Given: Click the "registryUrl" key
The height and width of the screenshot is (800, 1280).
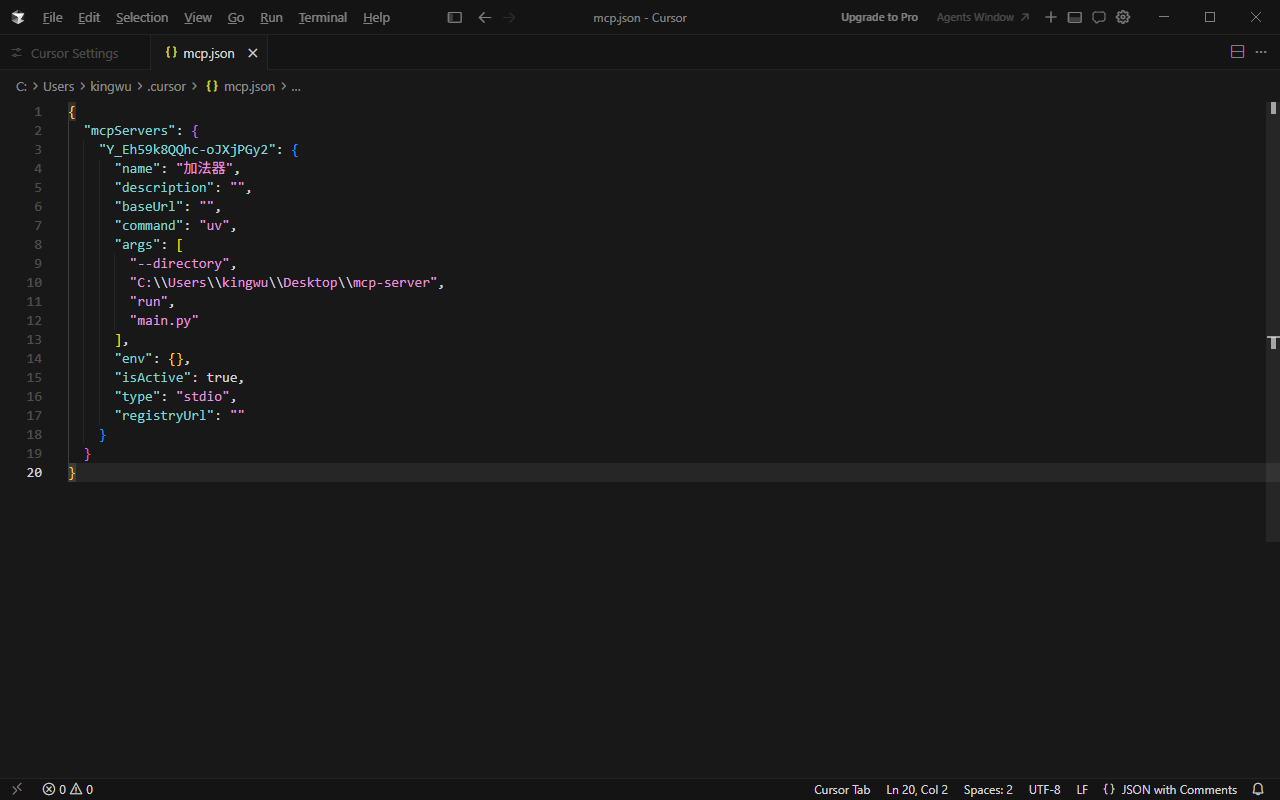Looking at the screenshot, I should pos(165,415).
